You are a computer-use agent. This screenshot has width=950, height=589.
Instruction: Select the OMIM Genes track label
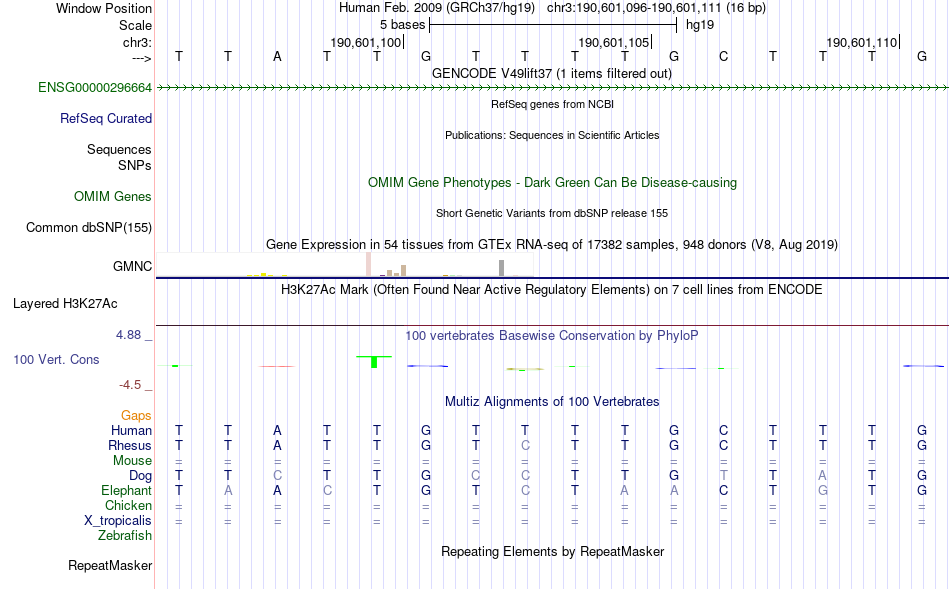[112, 197]
